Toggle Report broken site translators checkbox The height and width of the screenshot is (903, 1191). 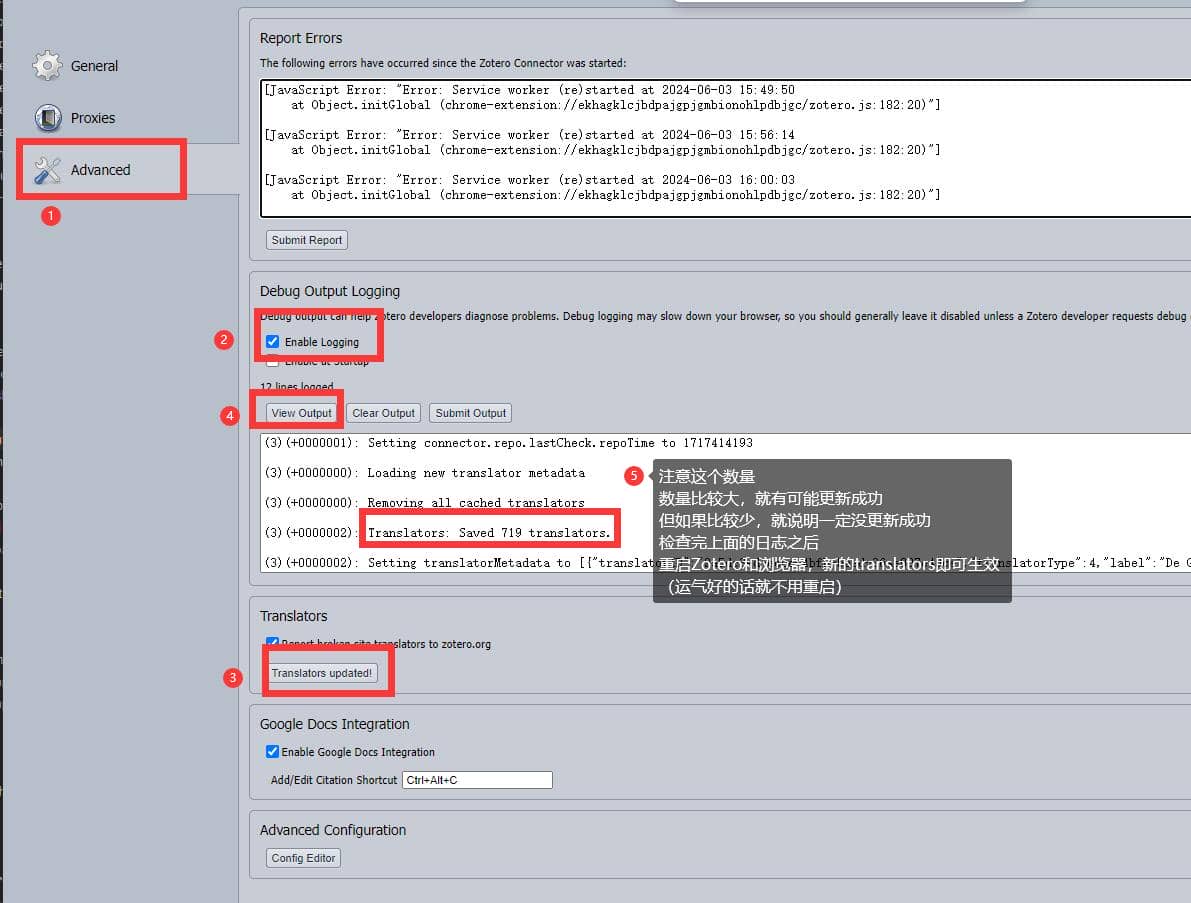pos(272,643)
